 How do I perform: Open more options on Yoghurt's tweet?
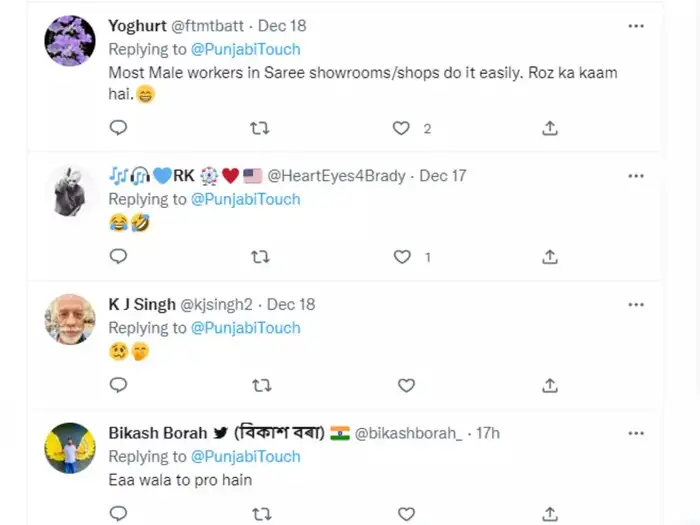click(x=636, y=26)
